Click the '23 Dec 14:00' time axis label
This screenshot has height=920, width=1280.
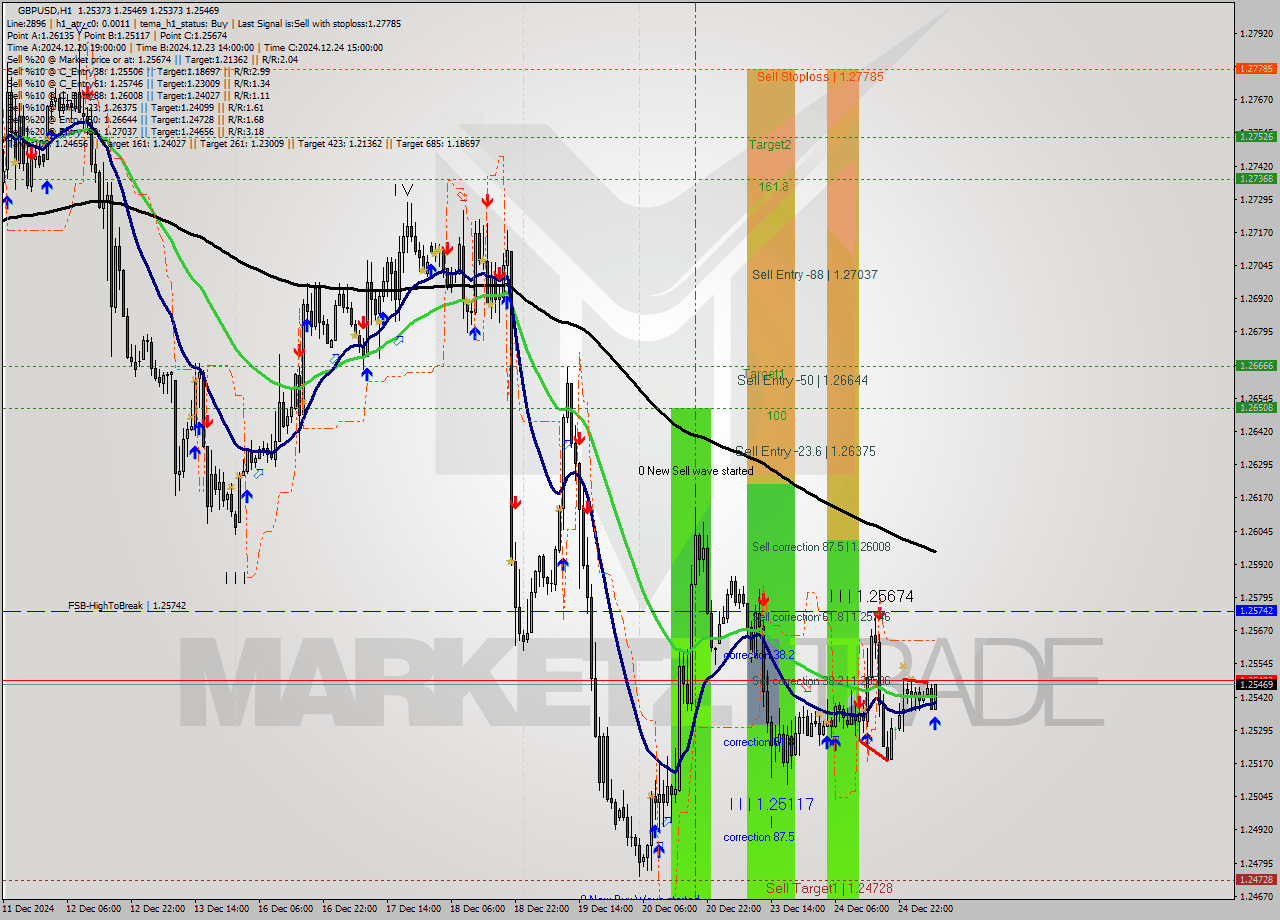pos(797,909)
